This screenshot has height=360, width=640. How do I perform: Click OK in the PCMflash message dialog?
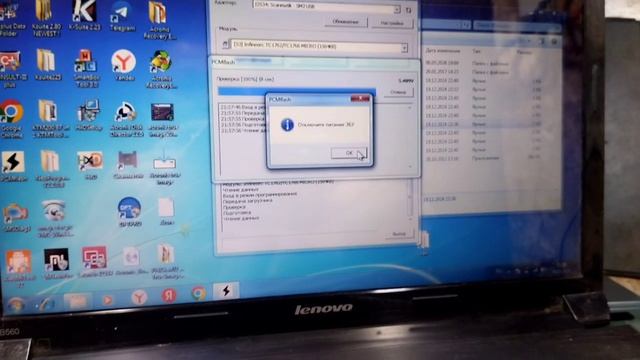pos(349,153)
